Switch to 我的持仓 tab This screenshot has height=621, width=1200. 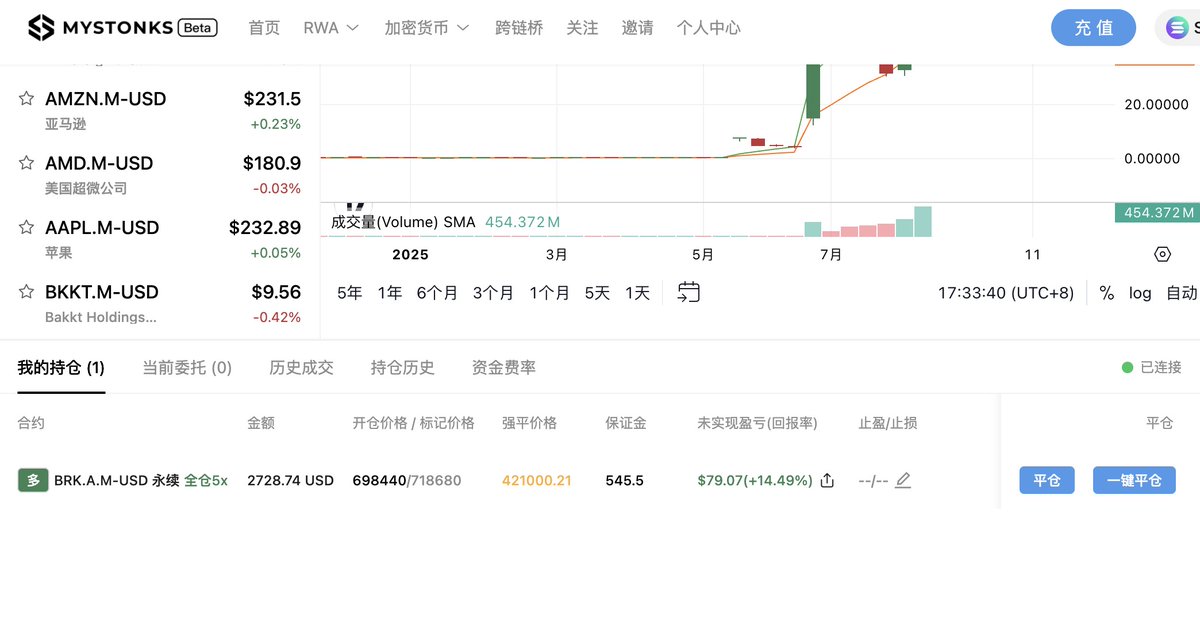pyautogui.click(x=61, y=368)
